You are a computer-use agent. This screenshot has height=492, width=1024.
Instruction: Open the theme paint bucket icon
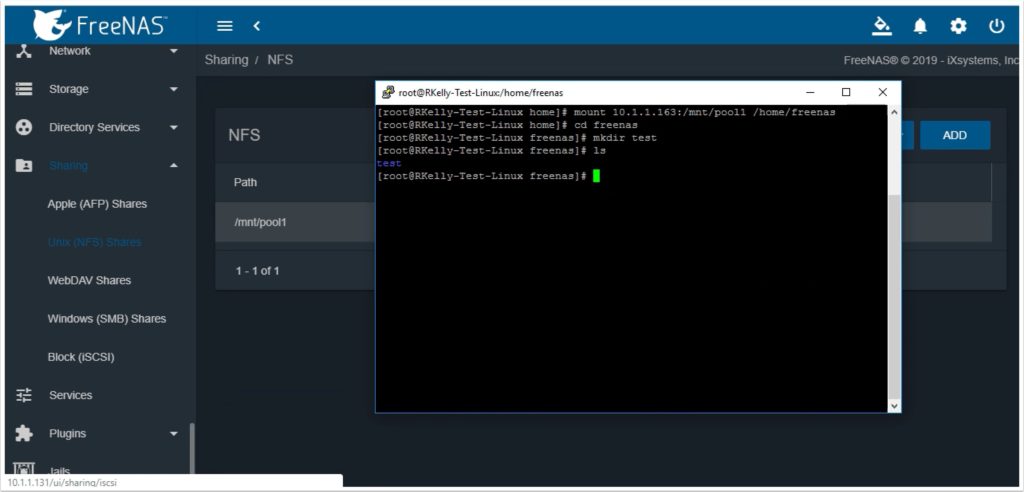click(x=881, y=25)
